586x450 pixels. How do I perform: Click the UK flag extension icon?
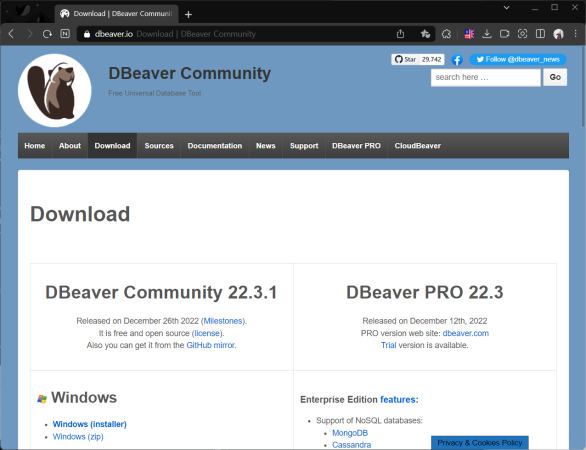point(469,34)
